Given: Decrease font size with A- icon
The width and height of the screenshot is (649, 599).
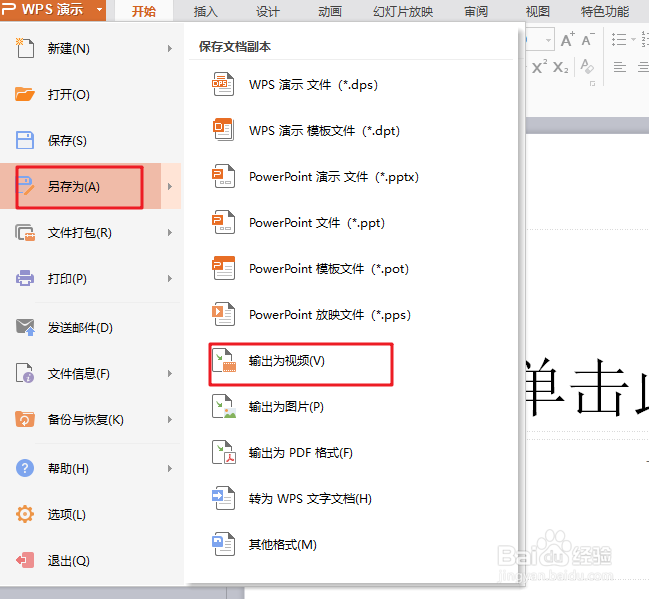Looking at the screenshot, I should pos(587,40).
